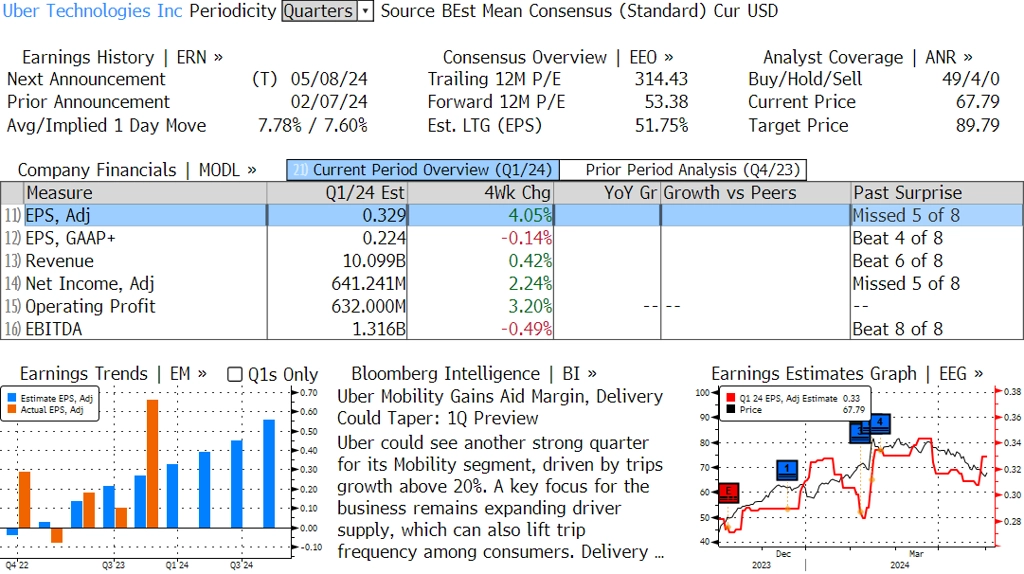Click the Past Surprise column header
This screenshot has width=1024, height=574.
click(x=937, y=193)
